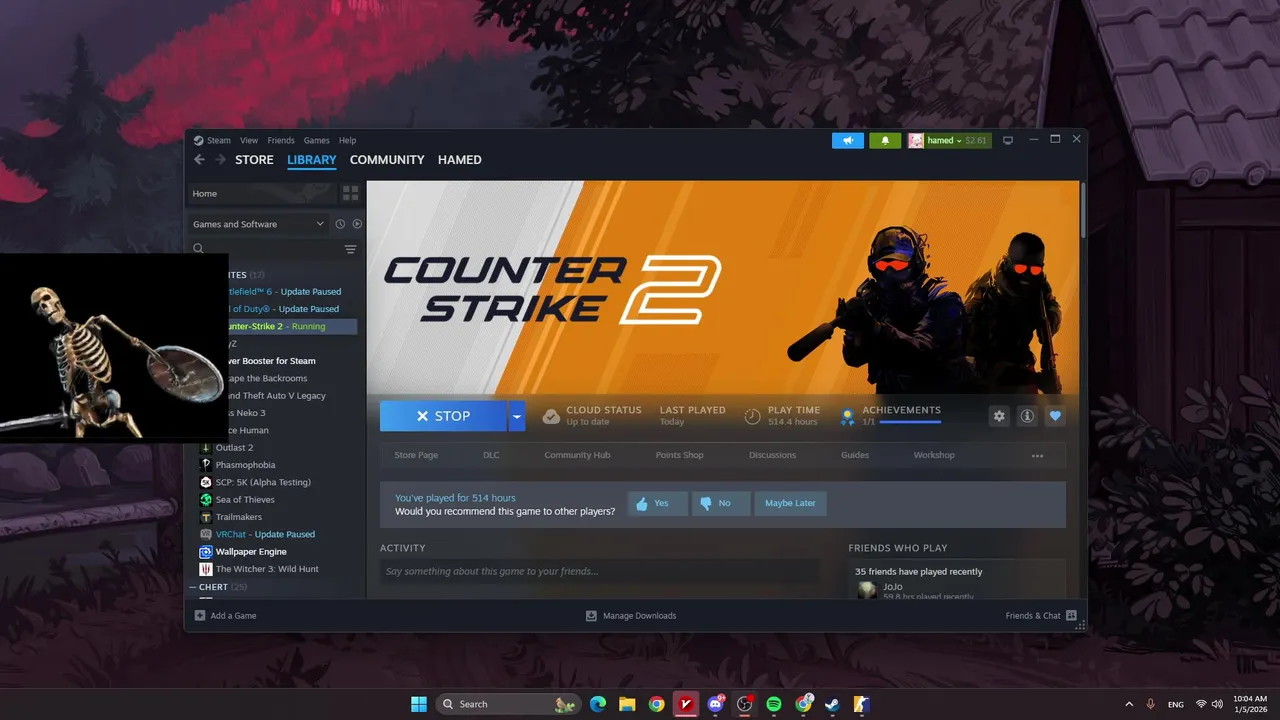Select Sea of Thieves in library
Screen dimensions: 1280x720
(x=245, y=500)
